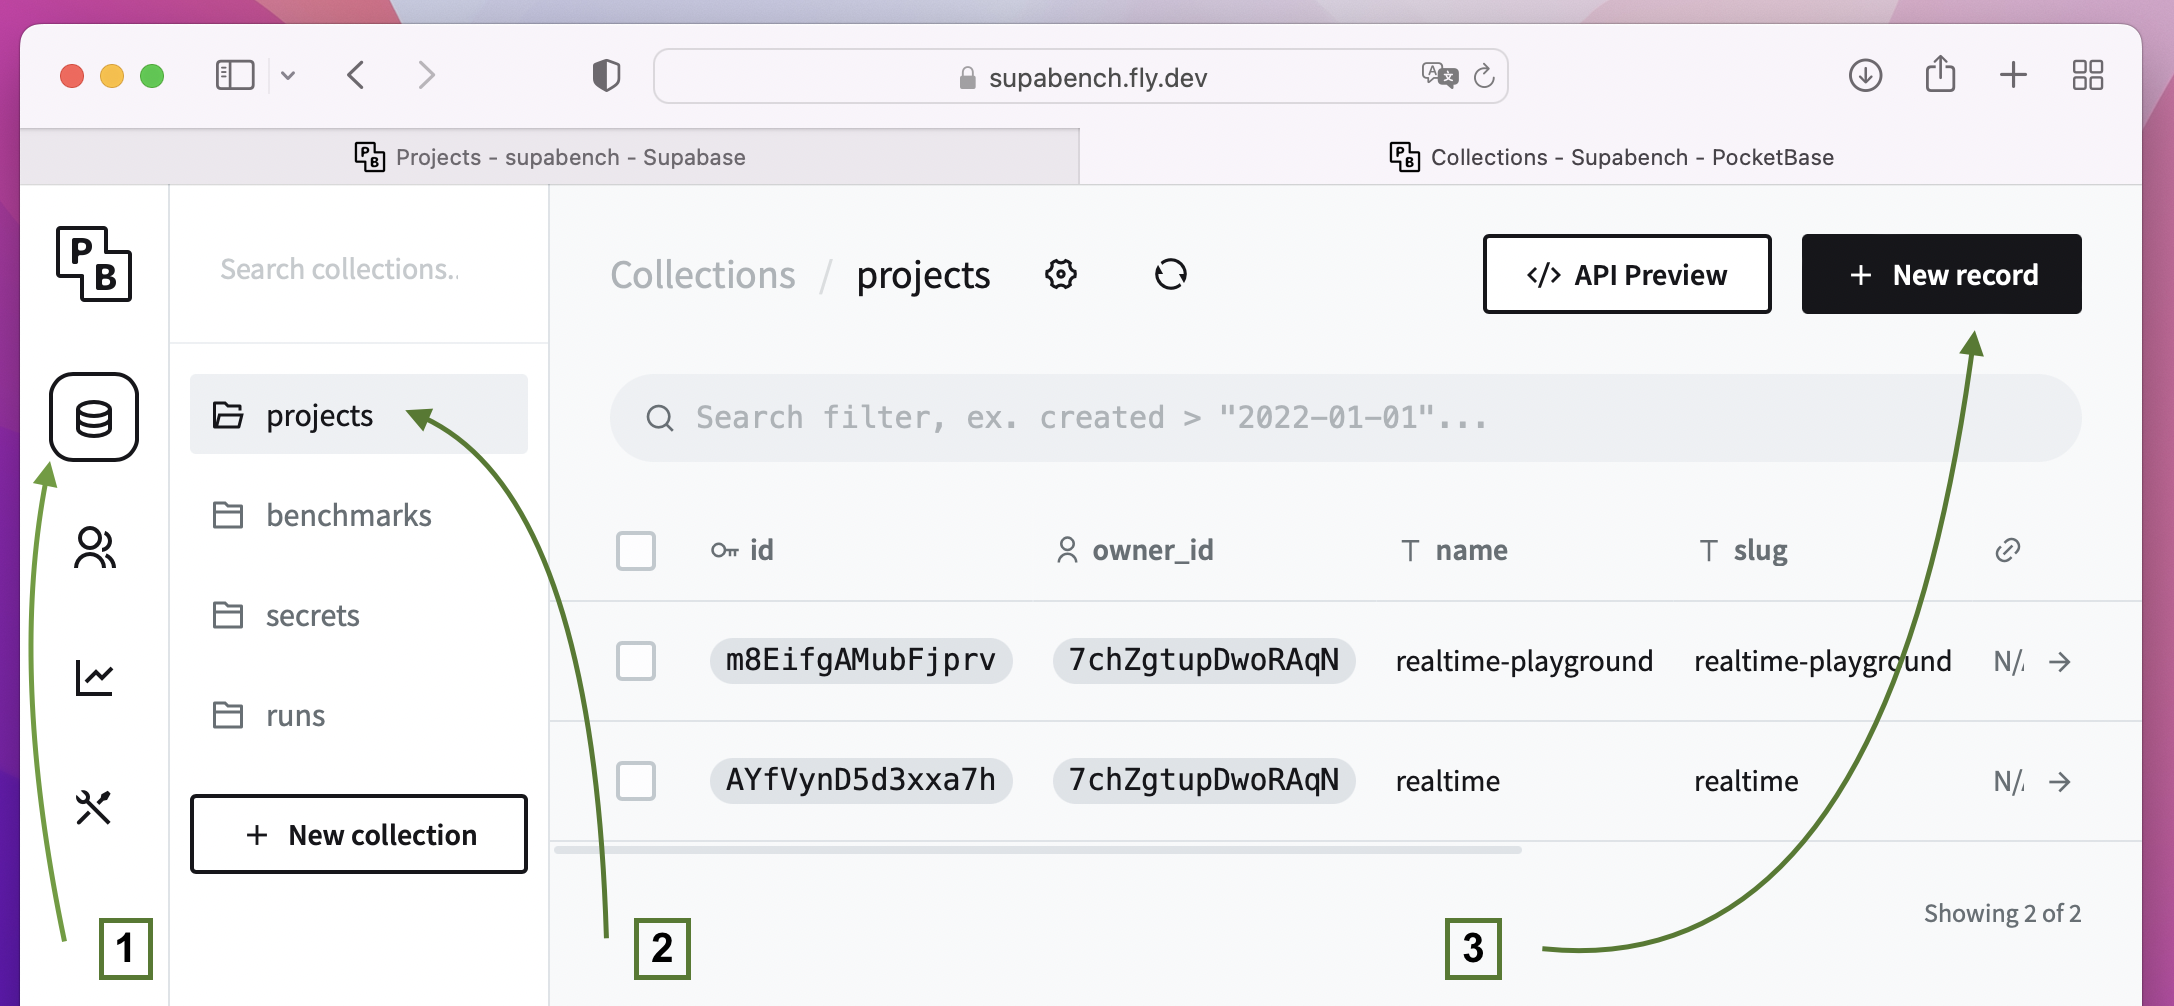Click the New record button

1942,274
